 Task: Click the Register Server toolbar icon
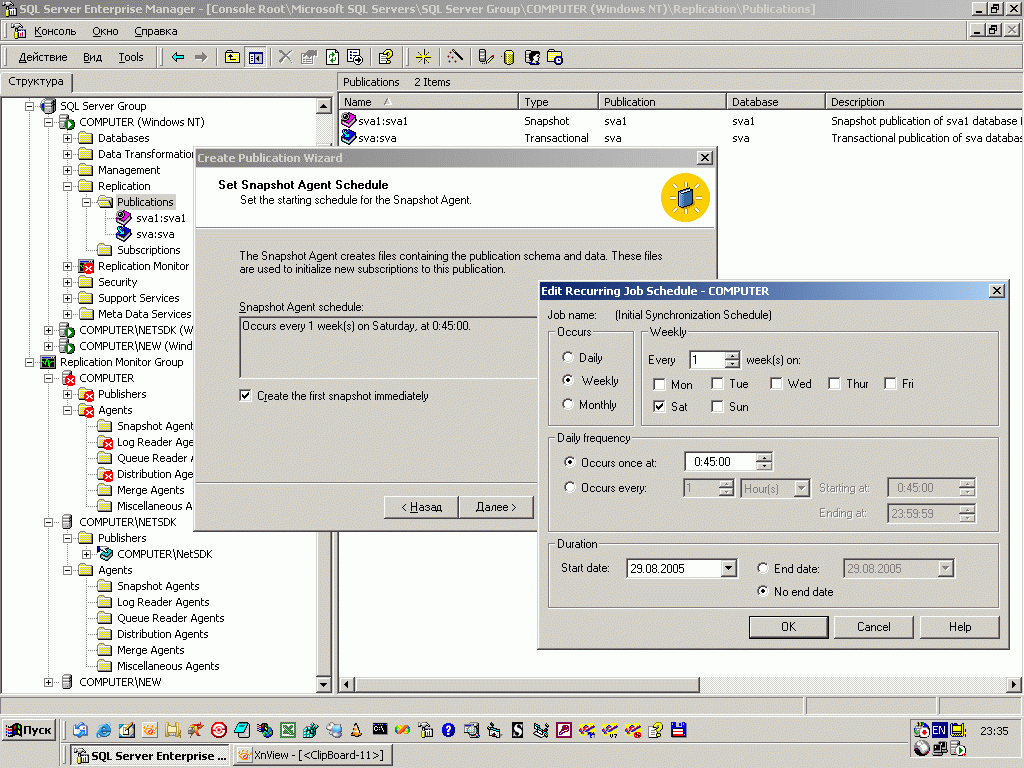(x=485, y=57)
